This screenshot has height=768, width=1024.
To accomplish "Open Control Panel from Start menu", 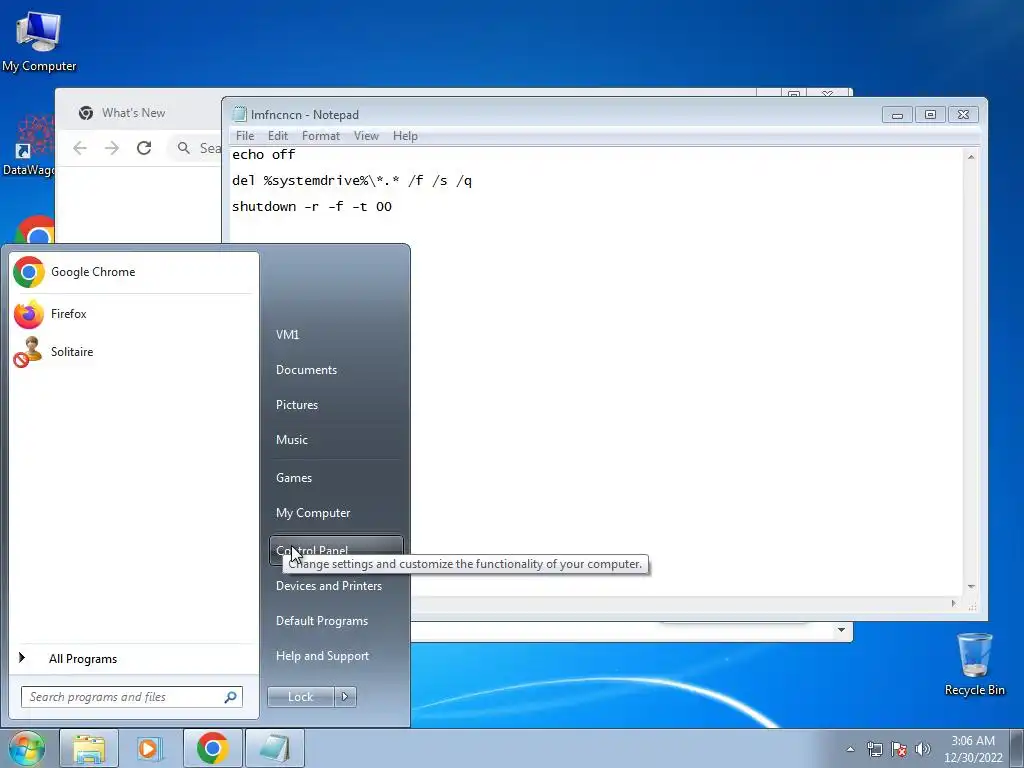I will 336,551.
